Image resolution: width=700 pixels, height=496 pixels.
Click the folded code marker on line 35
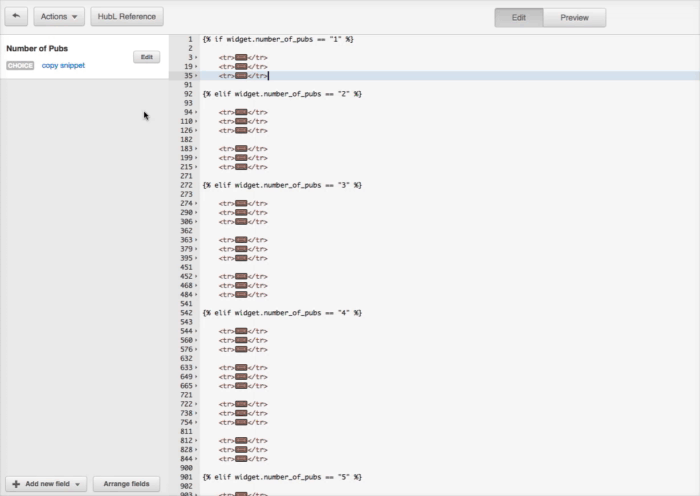tap(241, 76)
